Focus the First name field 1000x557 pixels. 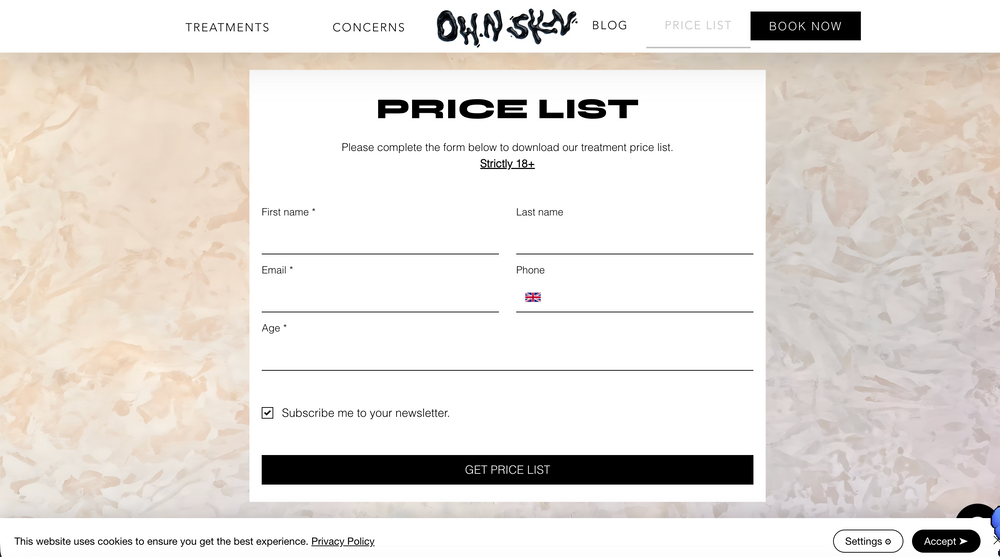click(x=380, y=239)
